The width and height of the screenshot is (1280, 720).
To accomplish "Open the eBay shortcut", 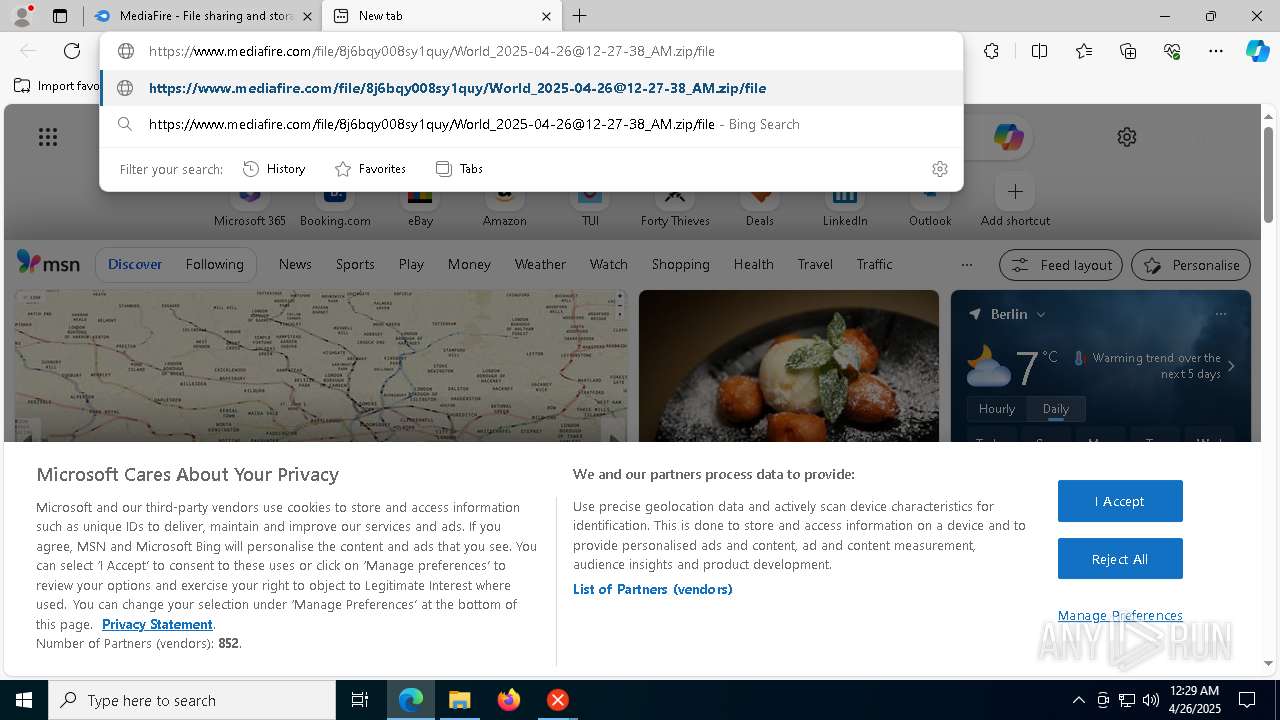I will tap(420, 207).
